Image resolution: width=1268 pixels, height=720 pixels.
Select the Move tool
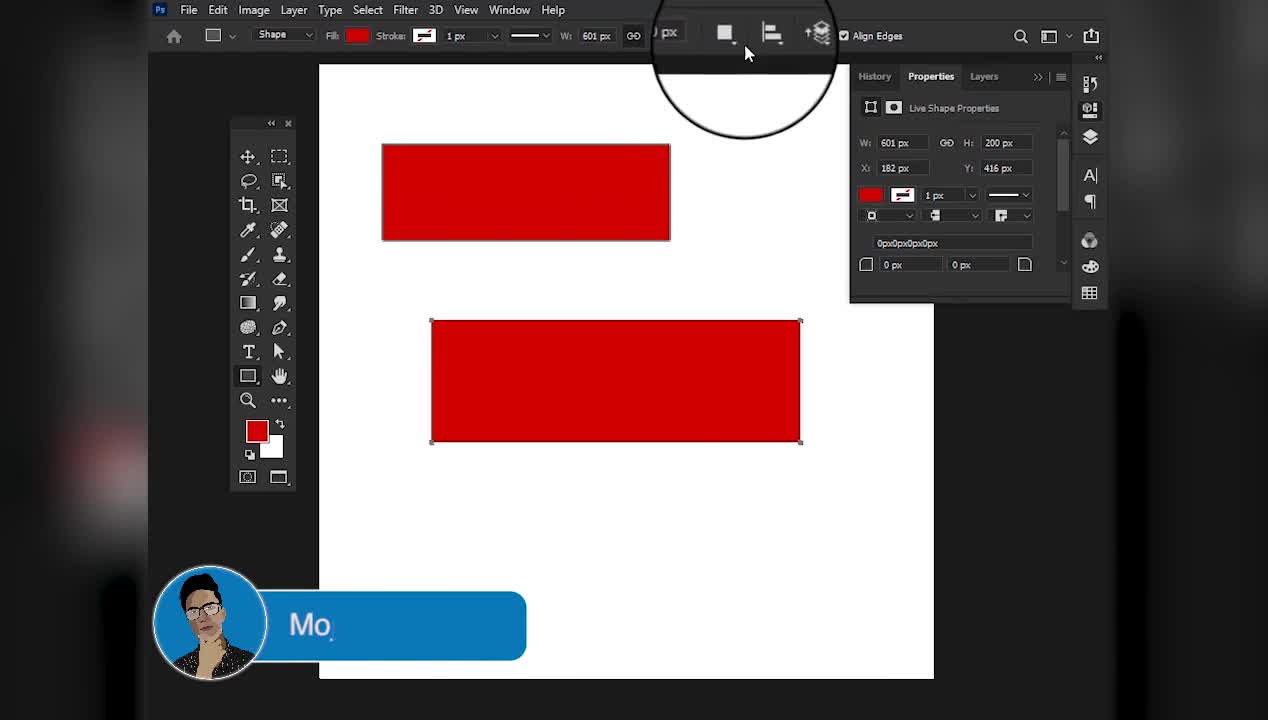(x=248, y=157)
